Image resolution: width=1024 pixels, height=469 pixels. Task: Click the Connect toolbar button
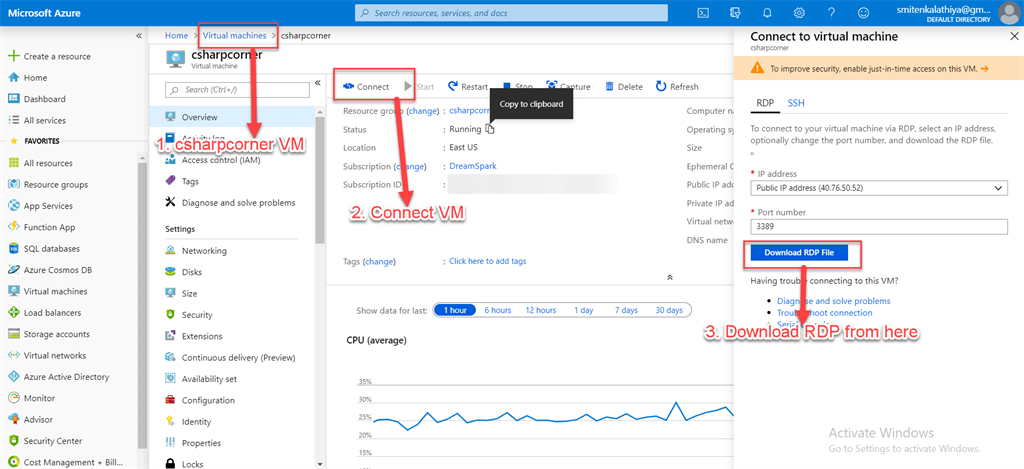coord(366,86)
